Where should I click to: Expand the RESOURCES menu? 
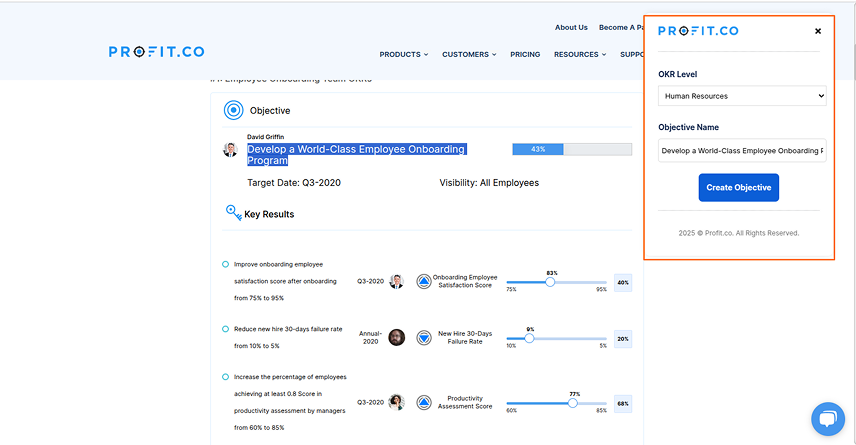tap(580, 55)
